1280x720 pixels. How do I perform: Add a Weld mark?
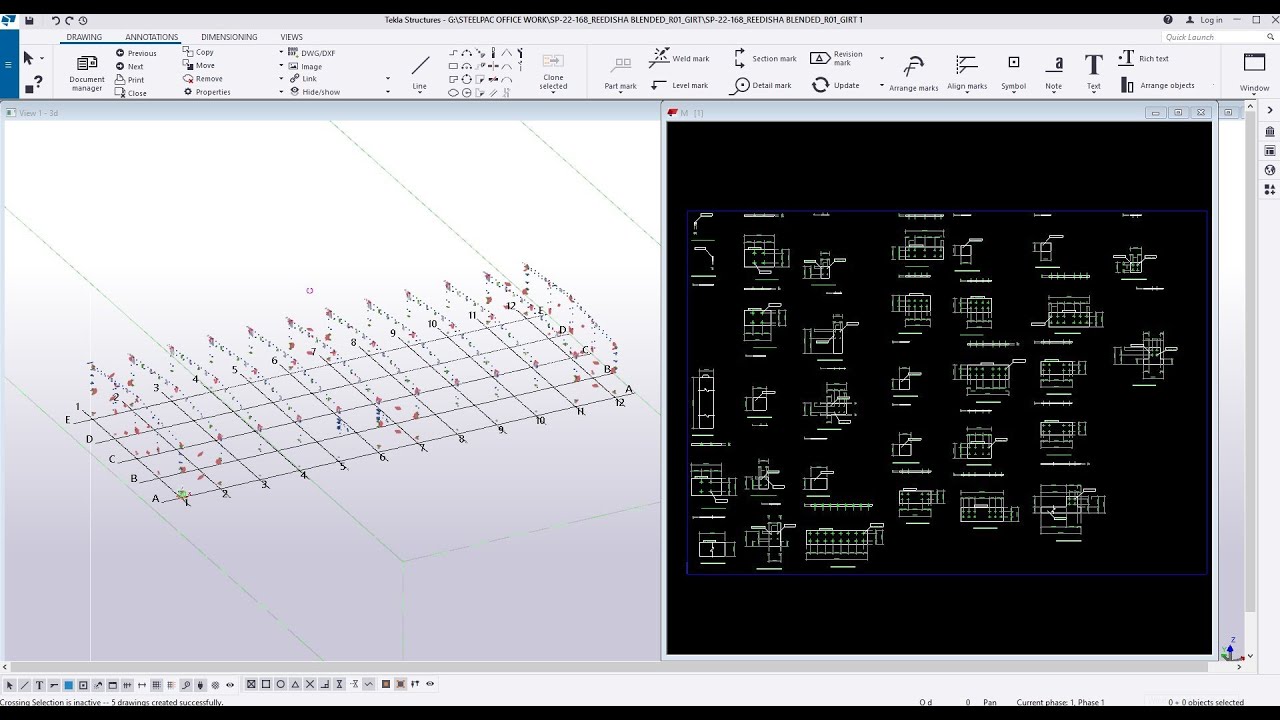(x=679, y=58)
